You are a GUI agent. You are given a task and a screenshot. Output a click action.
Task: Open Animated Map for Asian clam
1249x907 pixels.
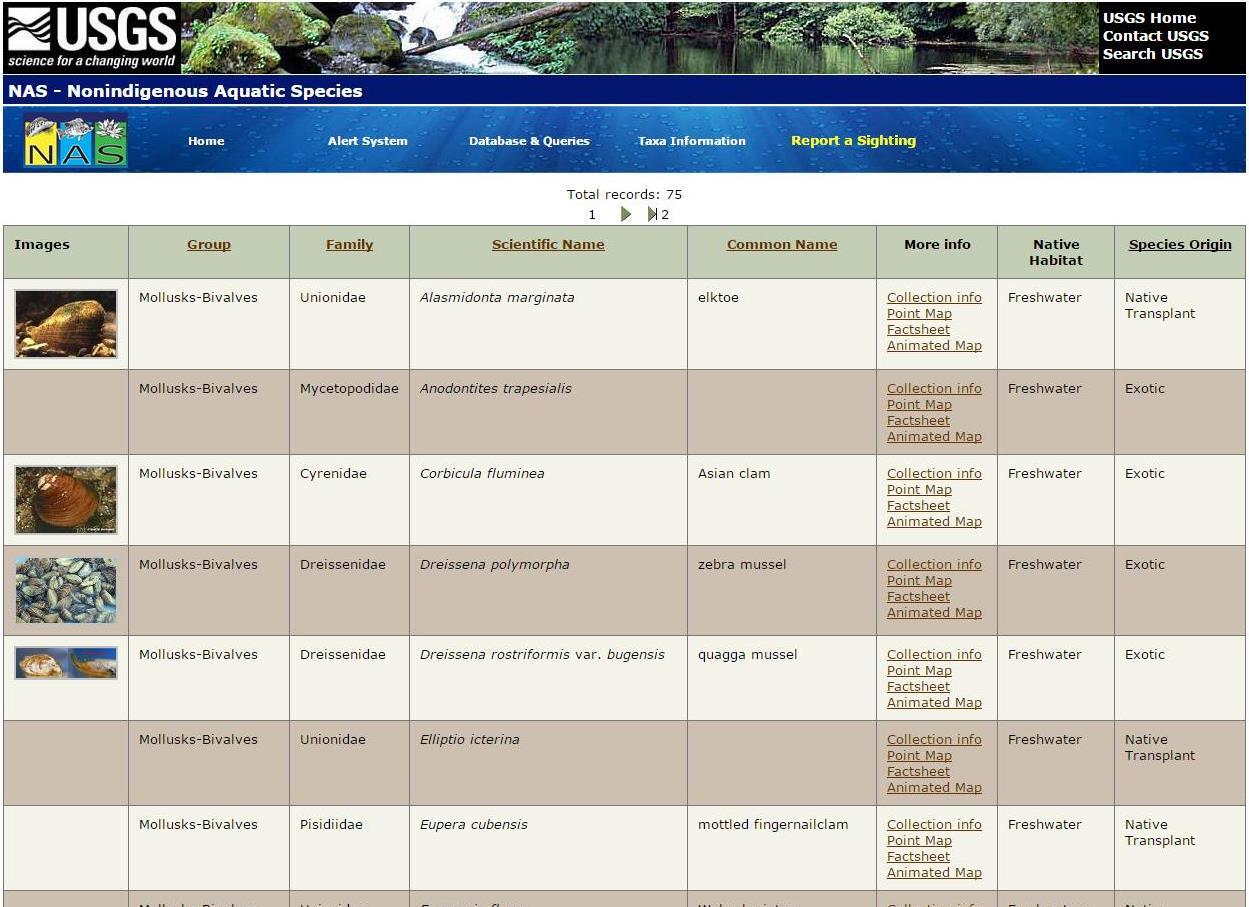pos(934,521)
